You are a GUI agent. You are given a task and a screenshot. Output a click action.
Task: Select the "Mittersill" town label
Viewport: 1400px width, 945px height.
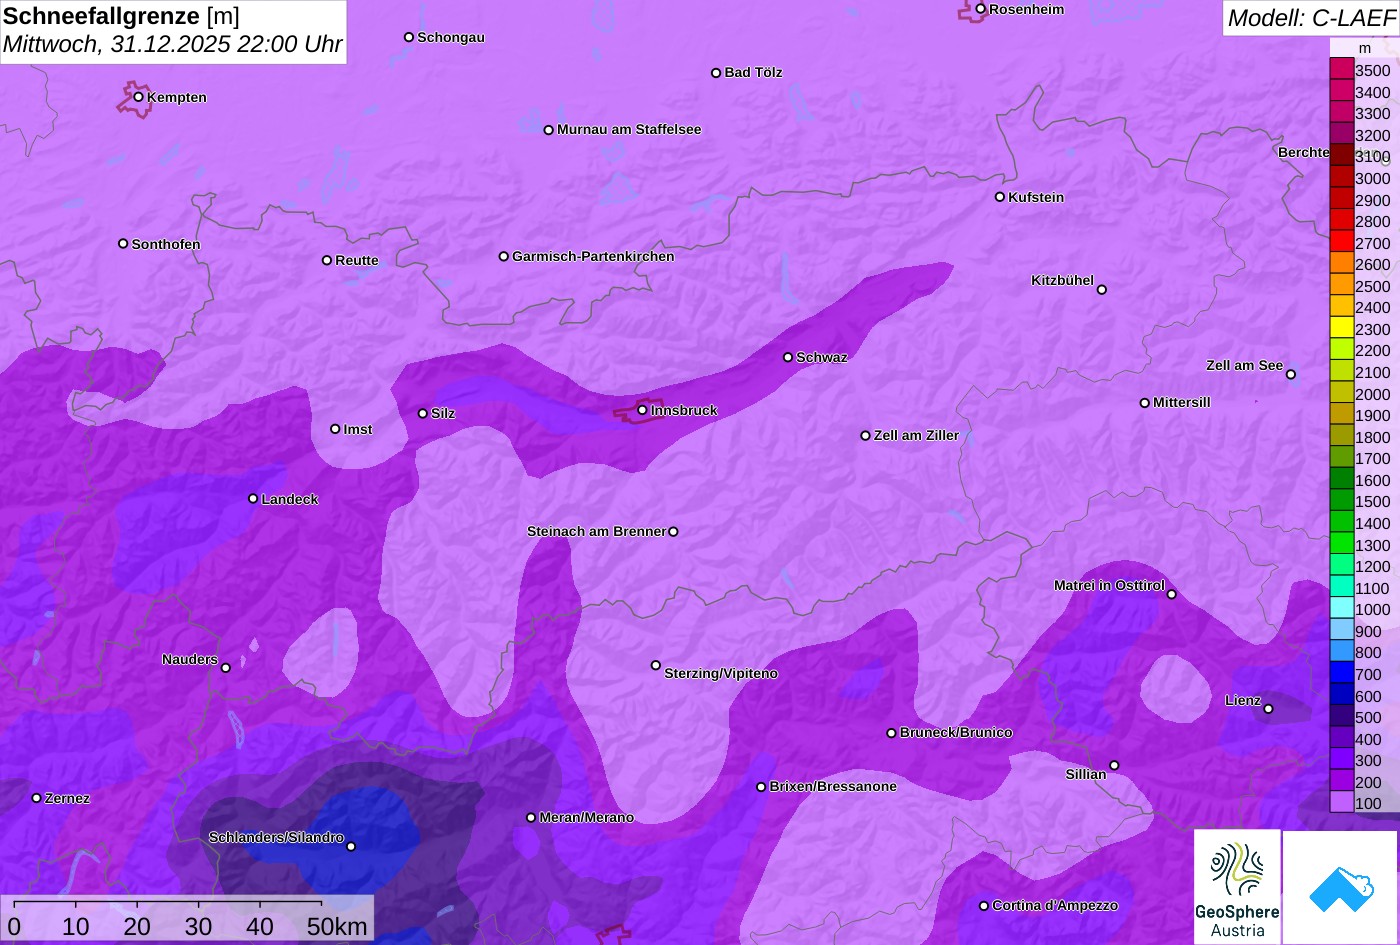[1182, 403]
